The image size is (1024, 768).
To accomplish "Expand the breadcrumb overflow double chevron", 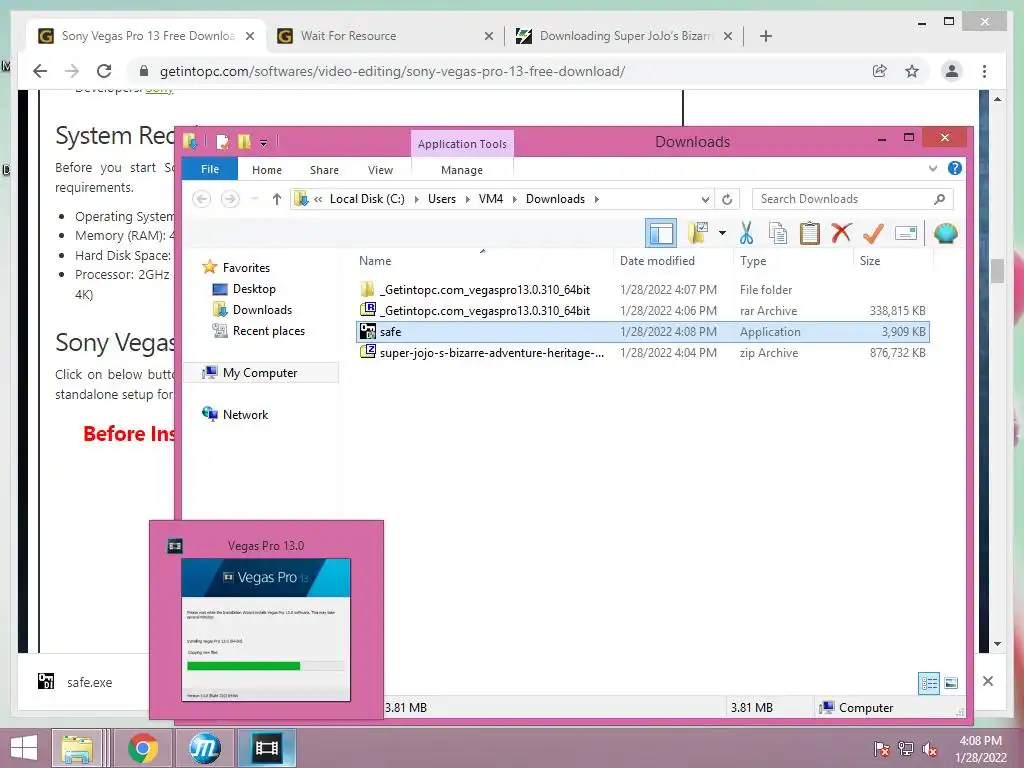I will [318, 199].
